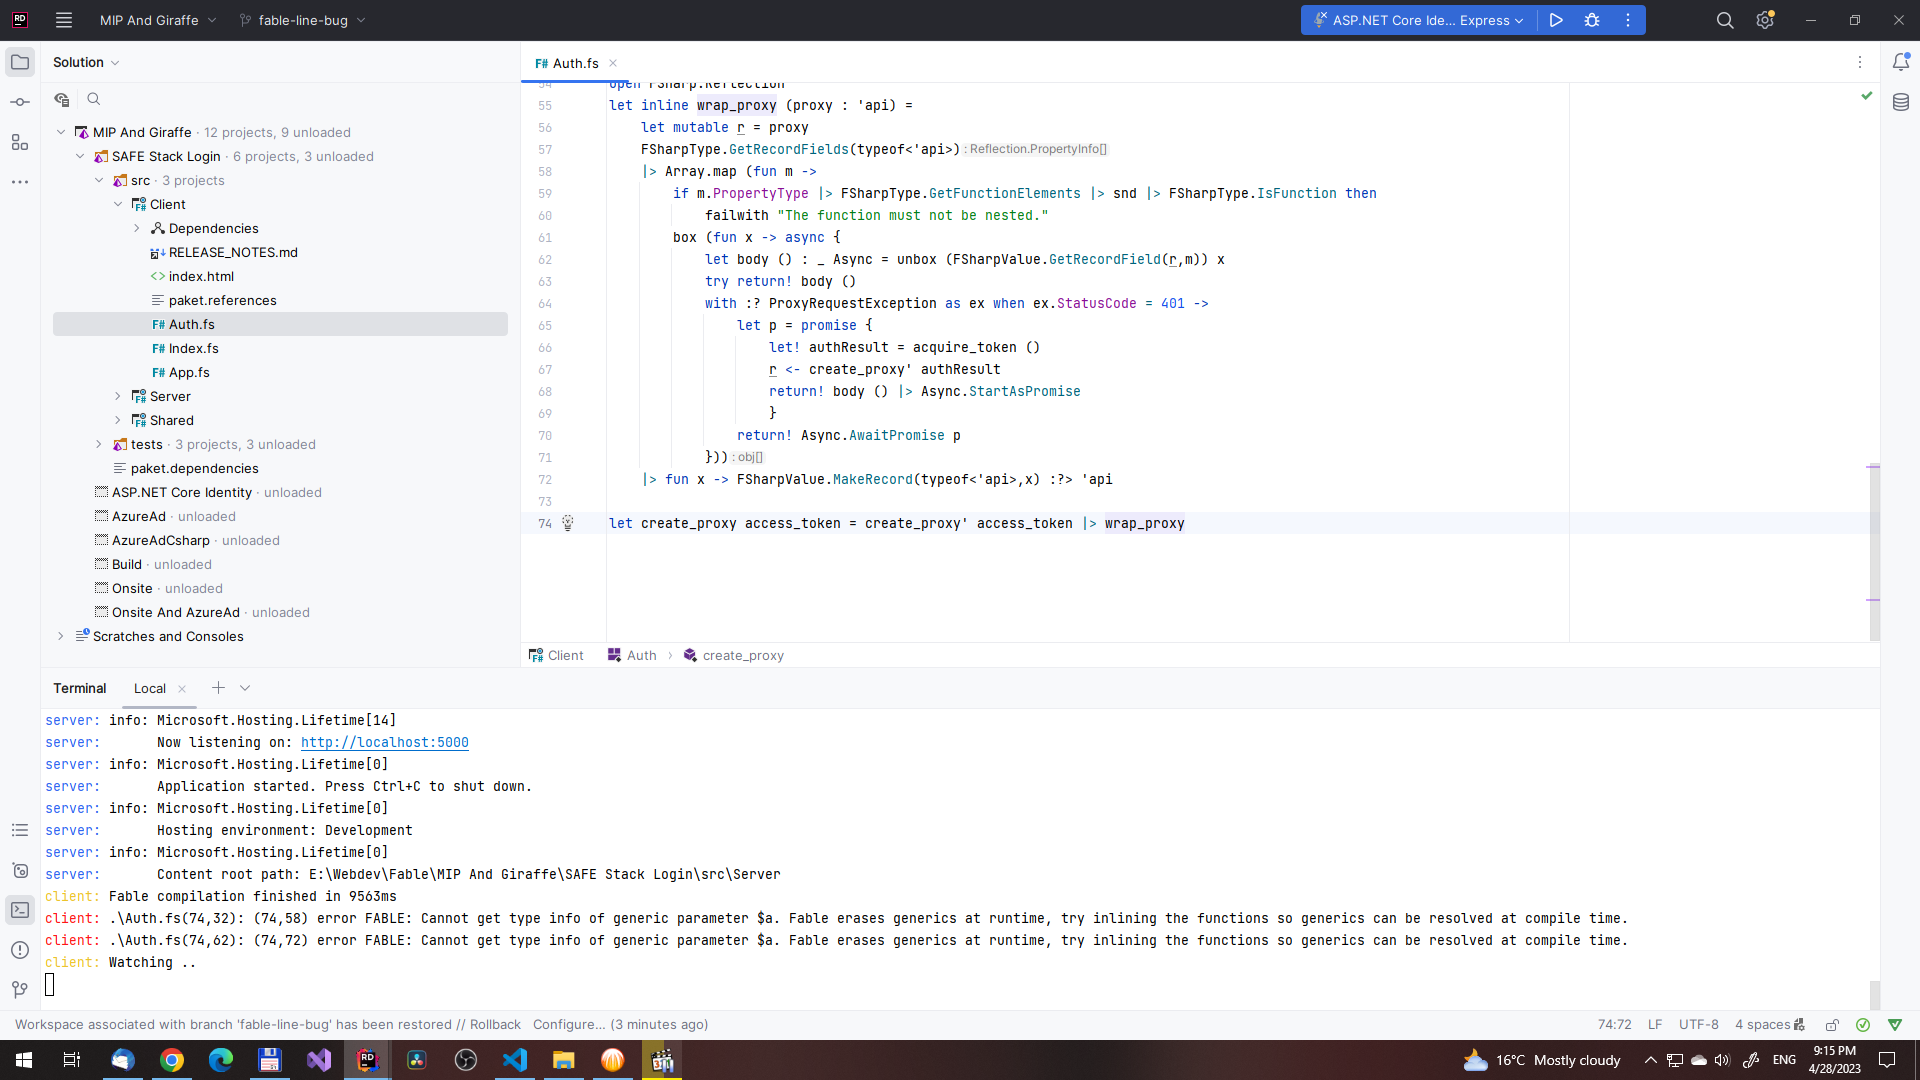
Task: Select the Terminal tool window icon in sidebar
Action: pos(20,910)
